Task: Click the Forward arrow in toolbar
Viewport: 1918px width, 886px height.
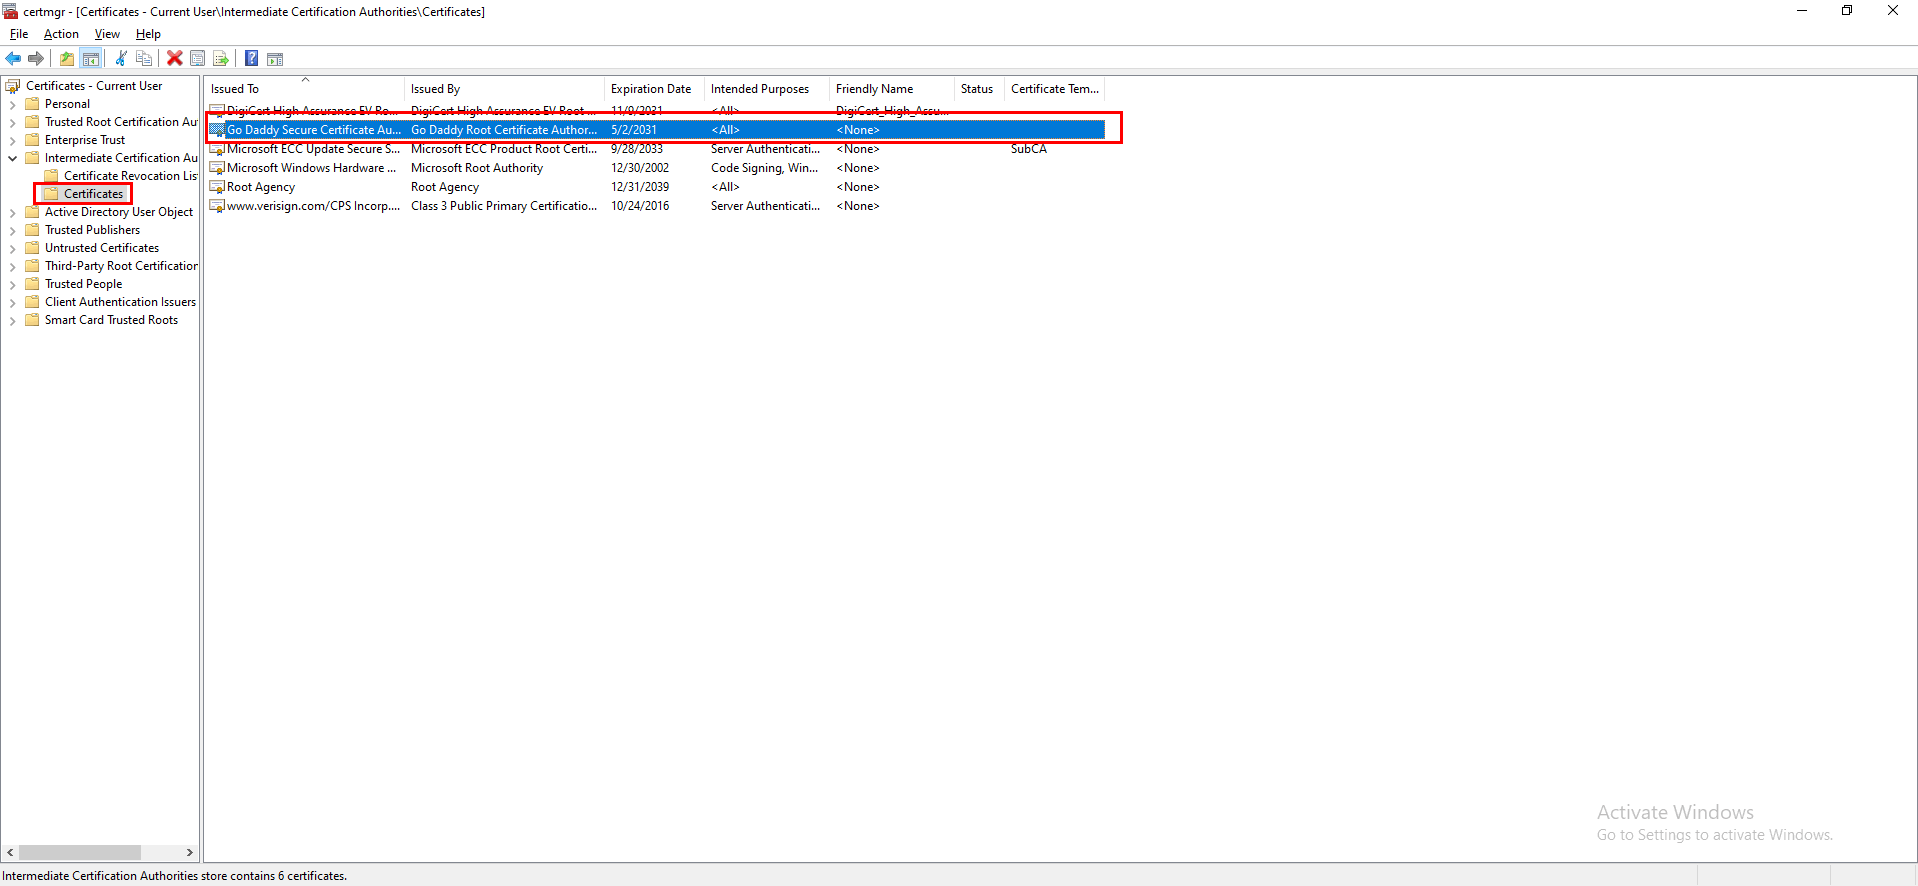Action: [x=36, y=58]
